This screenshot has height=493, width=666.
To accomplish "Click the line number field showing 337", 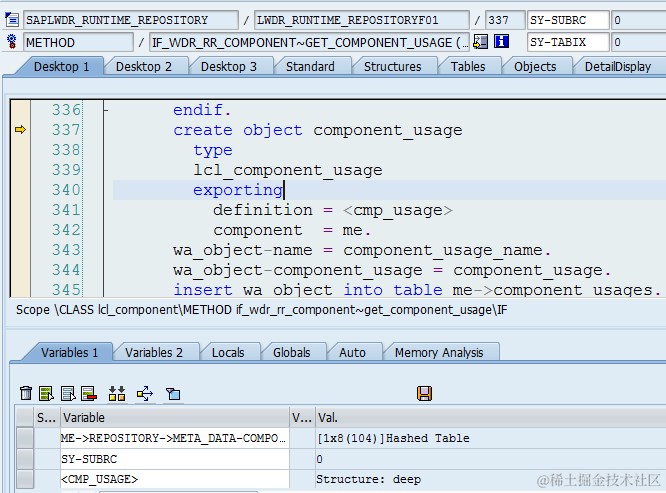I will 505,20.
